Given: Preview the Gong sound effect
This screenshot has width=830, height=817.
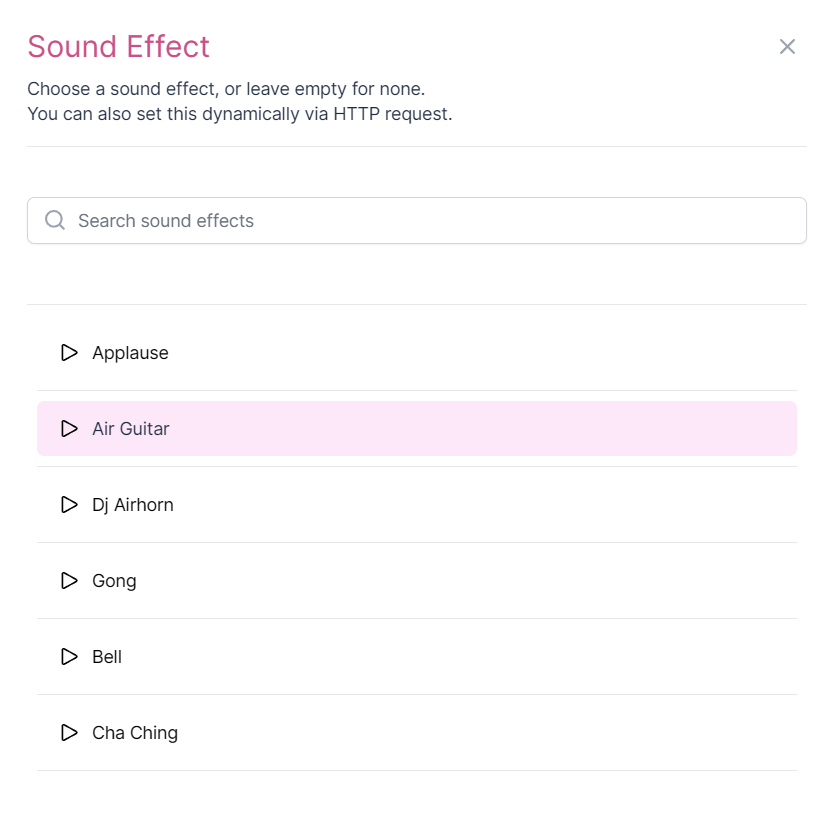Looking at the screenshot, I should [69, 581].
